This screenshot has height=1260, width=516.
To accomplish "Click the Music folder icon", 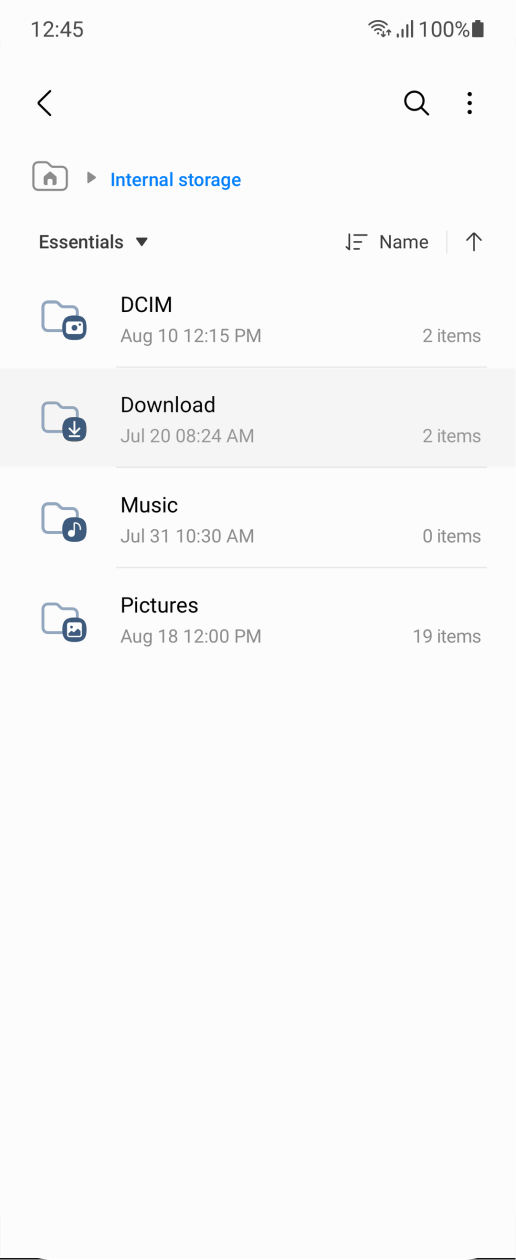I will click(64, 520).
